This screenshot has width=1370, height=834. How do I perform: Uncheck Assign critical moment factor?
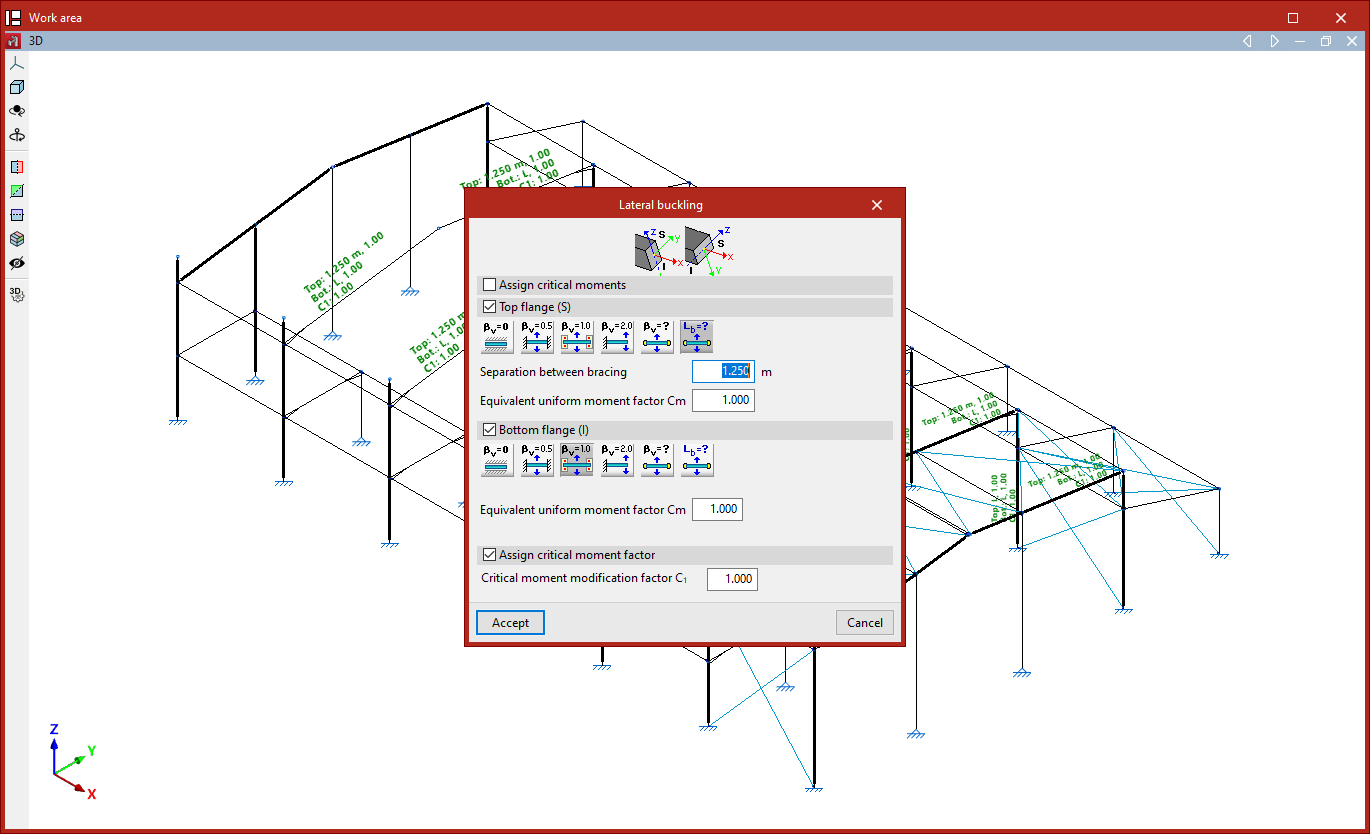[489, 554]
